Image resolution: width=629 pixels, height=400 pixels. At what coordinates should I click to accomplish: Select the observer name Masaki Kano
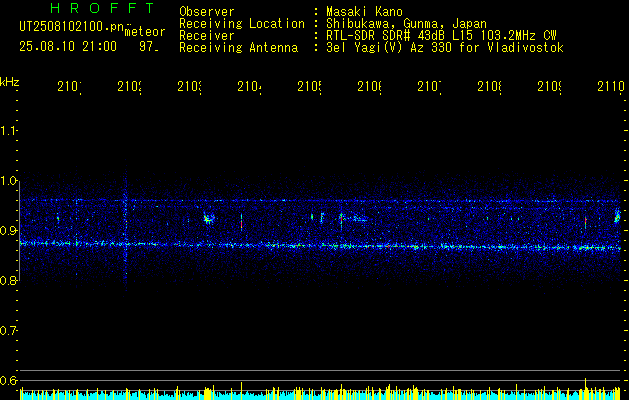[364, 12]
